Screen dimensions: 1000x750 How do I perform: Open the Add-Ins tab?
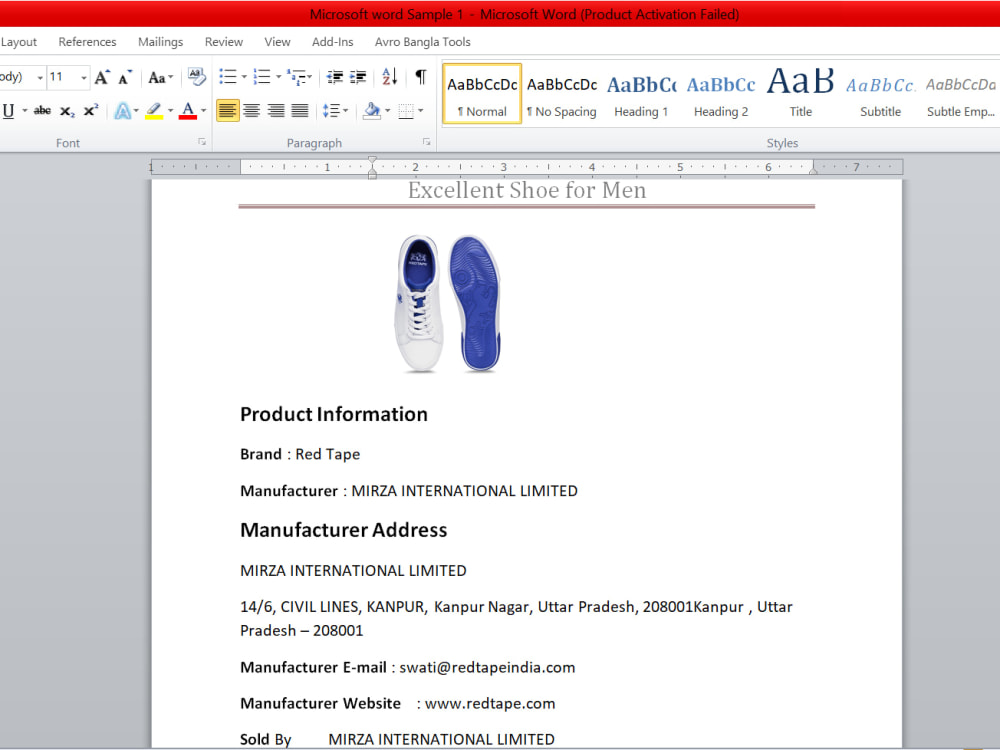click(x=332, y=41)
